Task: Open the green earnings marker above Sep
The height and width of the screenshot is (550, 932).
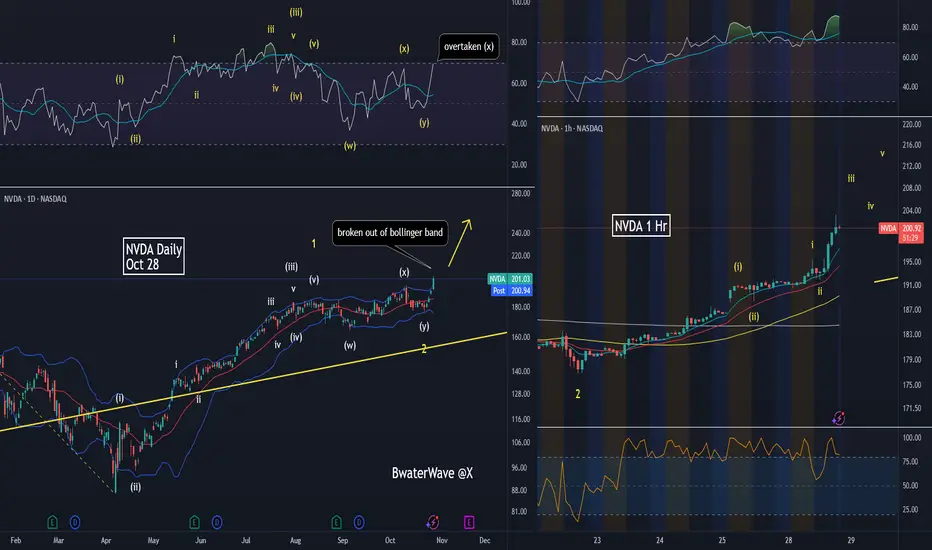Action: coord(336,523)
